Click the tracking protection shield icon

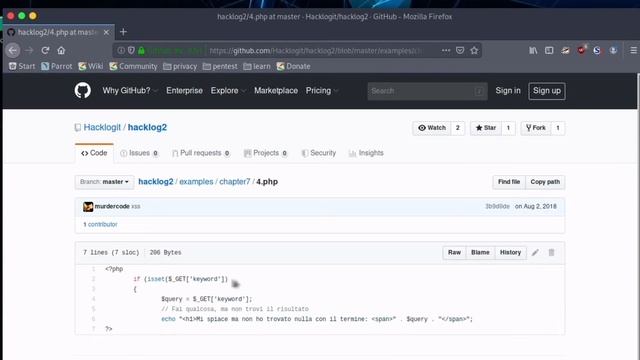131,51
